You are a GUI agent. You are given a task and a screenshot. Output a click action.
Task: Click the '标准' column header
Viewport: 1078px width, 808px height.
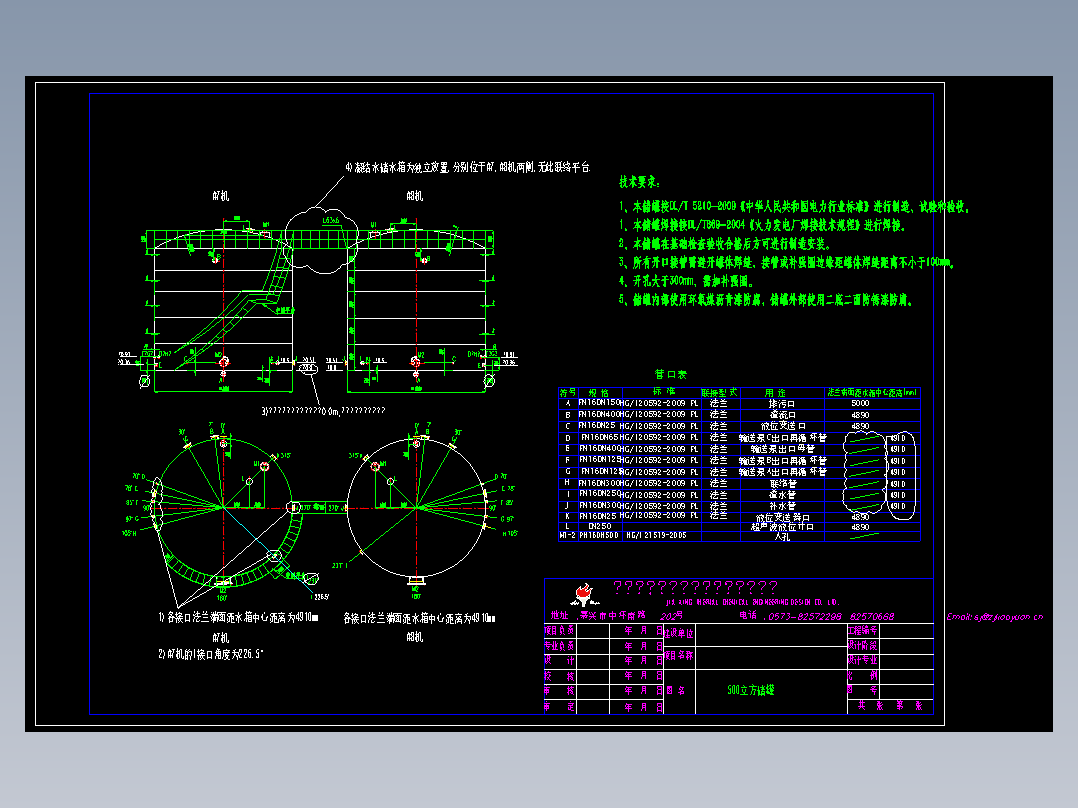(x=664, y=392)
